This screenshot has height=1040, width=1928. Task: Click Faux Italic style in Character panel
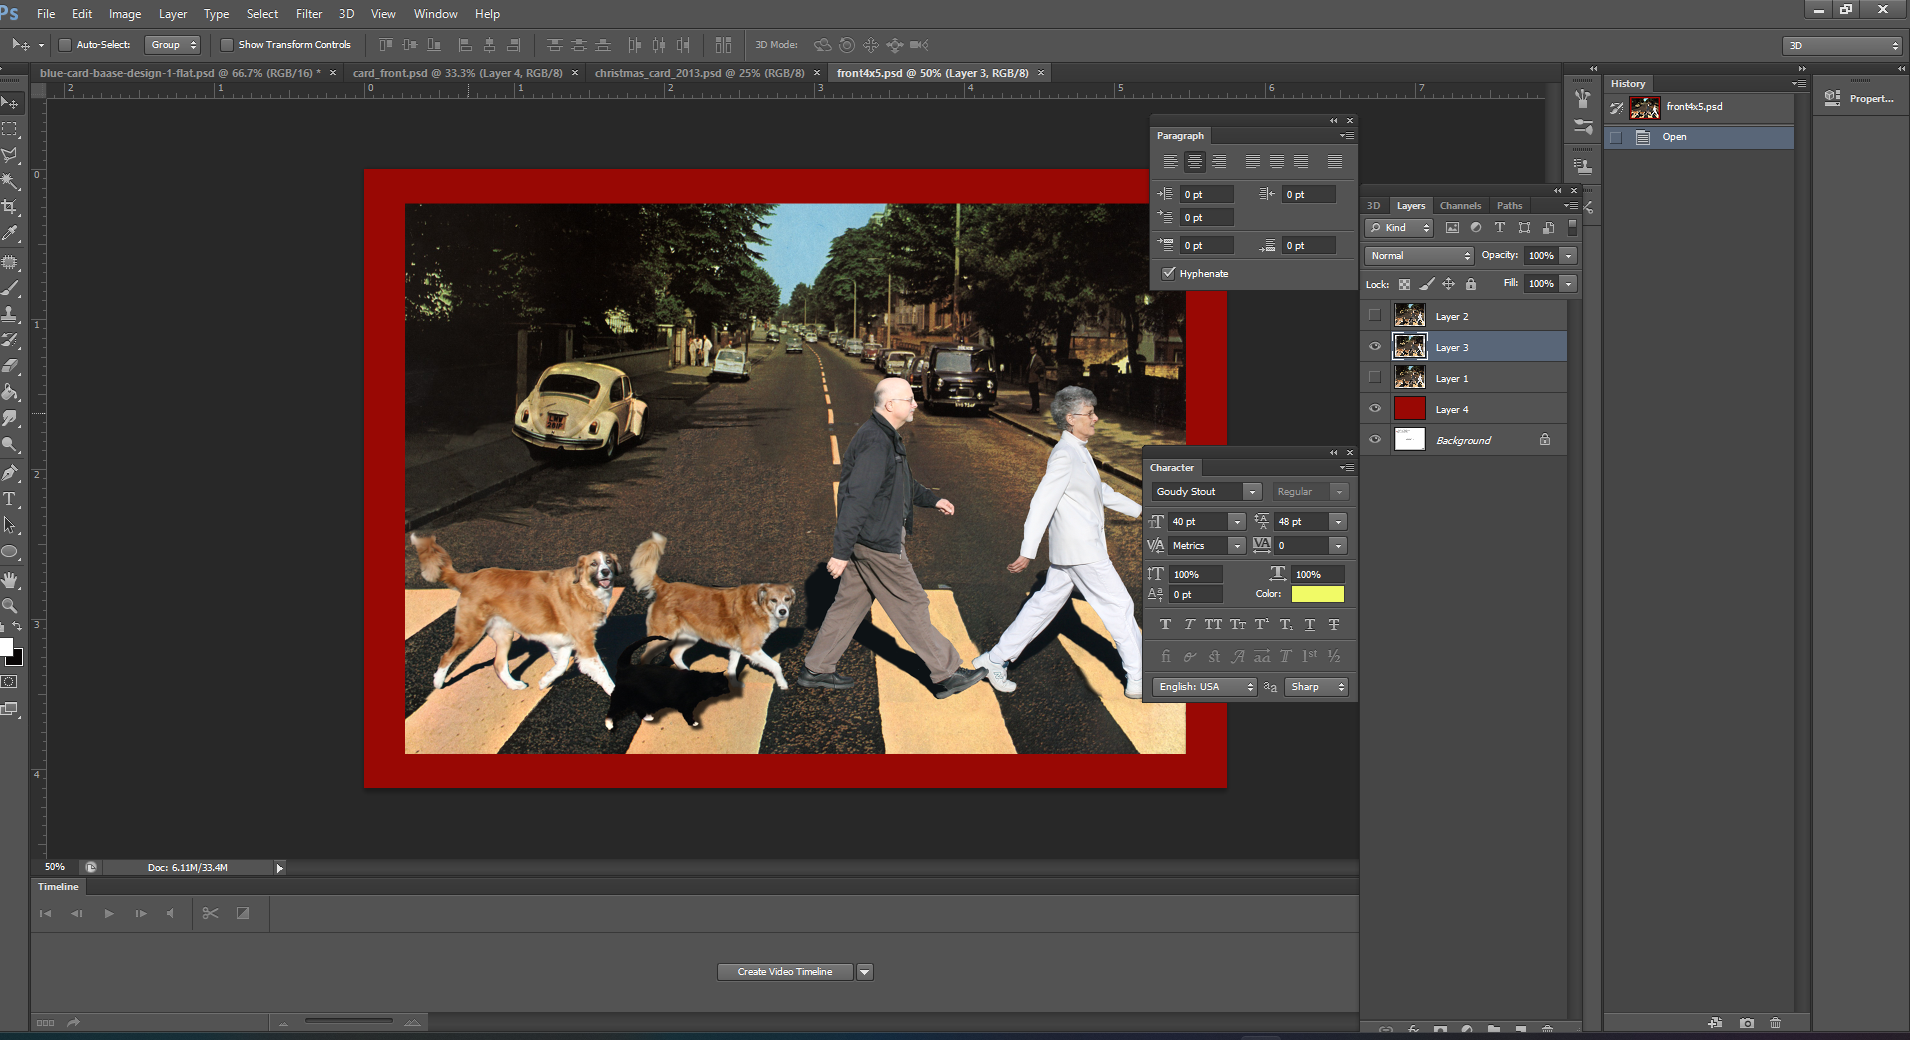(x=1189, y=625)
